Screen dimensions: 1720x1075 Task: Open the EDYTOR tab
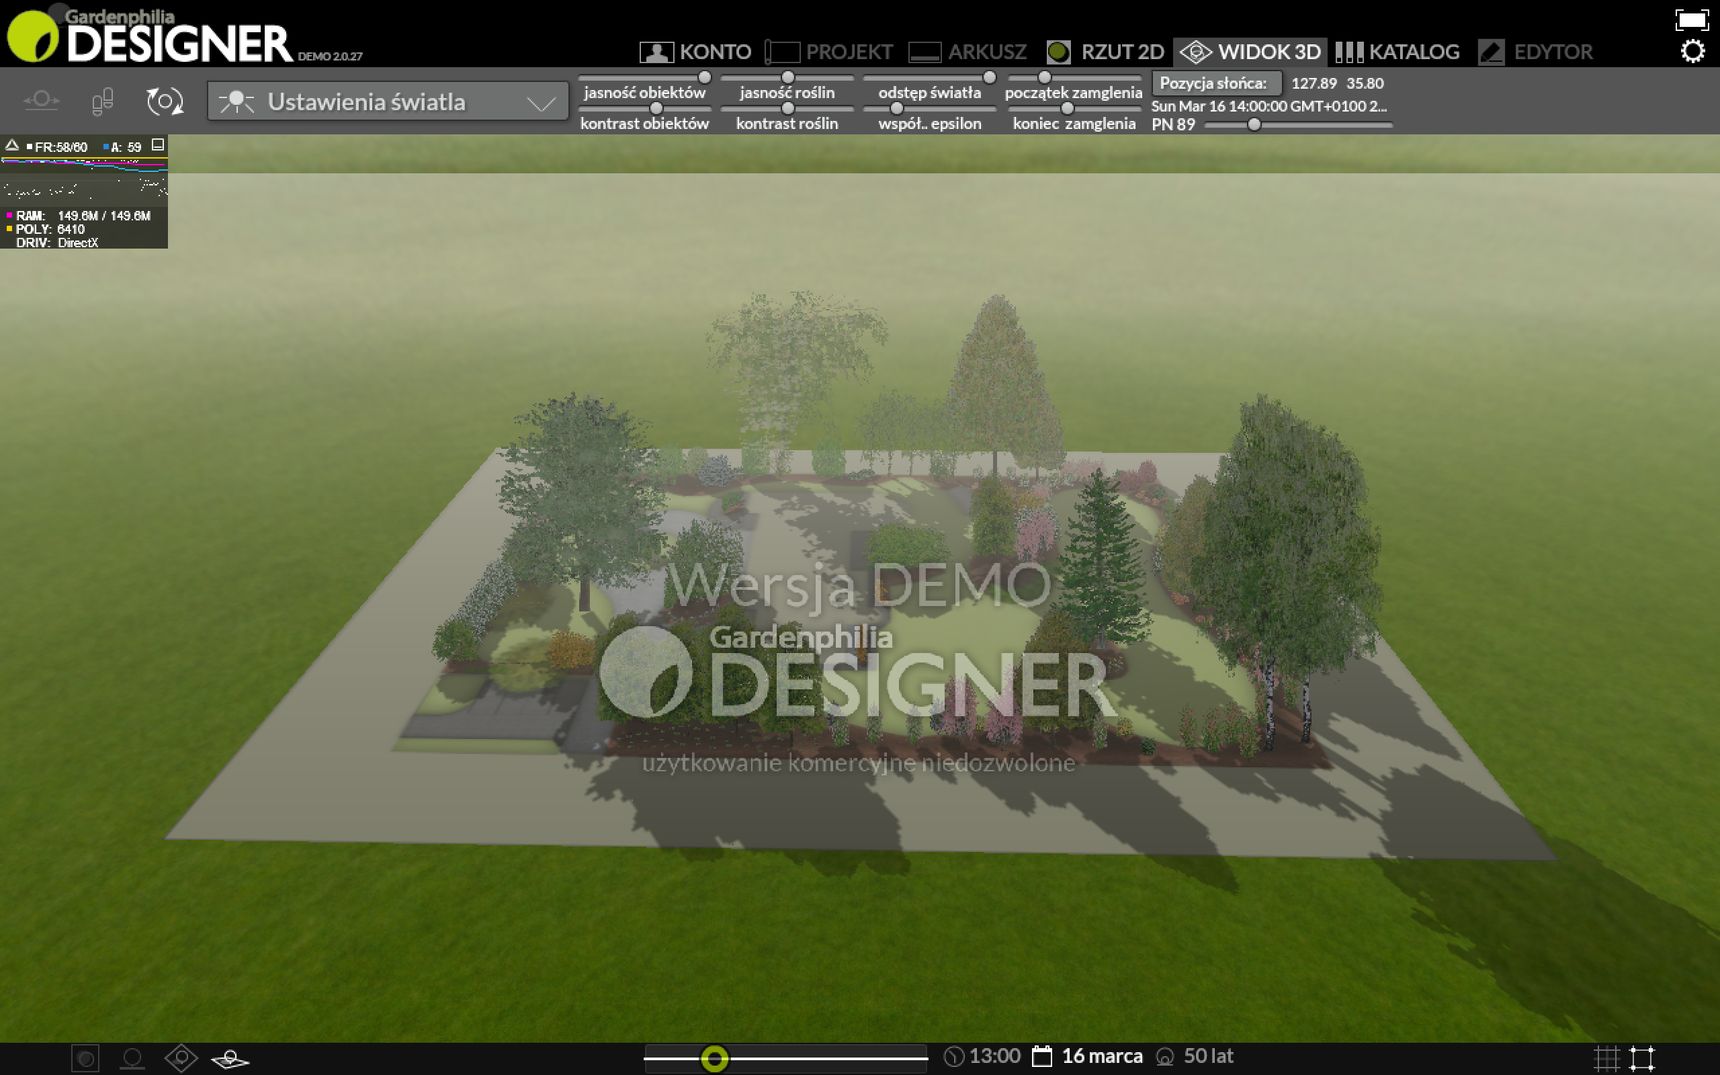click(x=1536, y=51)
